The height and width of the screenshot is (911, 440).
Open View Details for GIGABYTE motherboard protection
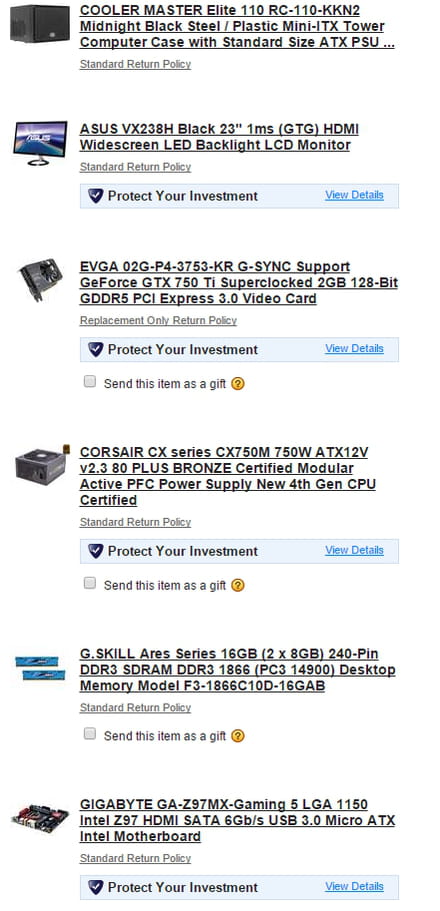click(x=354, y=887)
